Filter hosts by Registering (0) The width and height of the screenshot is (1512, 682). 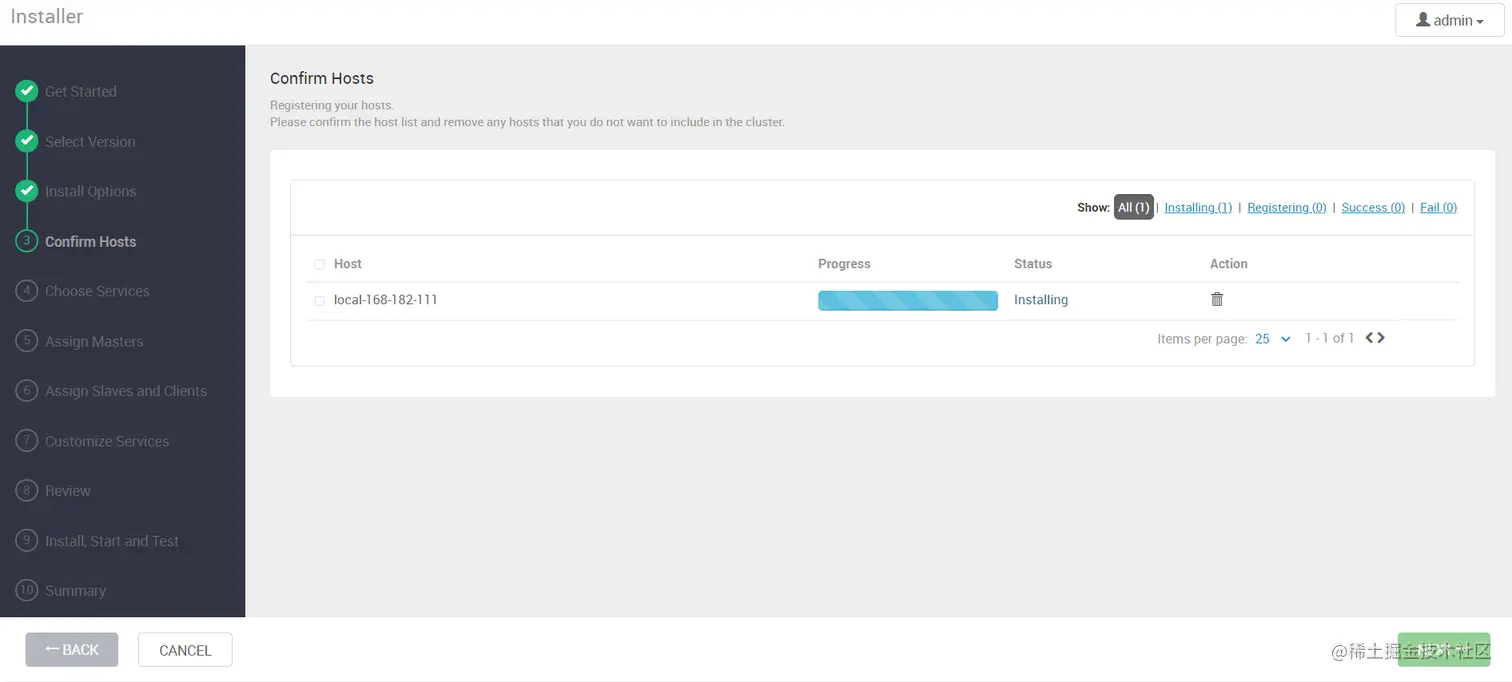click(1287, 207)
